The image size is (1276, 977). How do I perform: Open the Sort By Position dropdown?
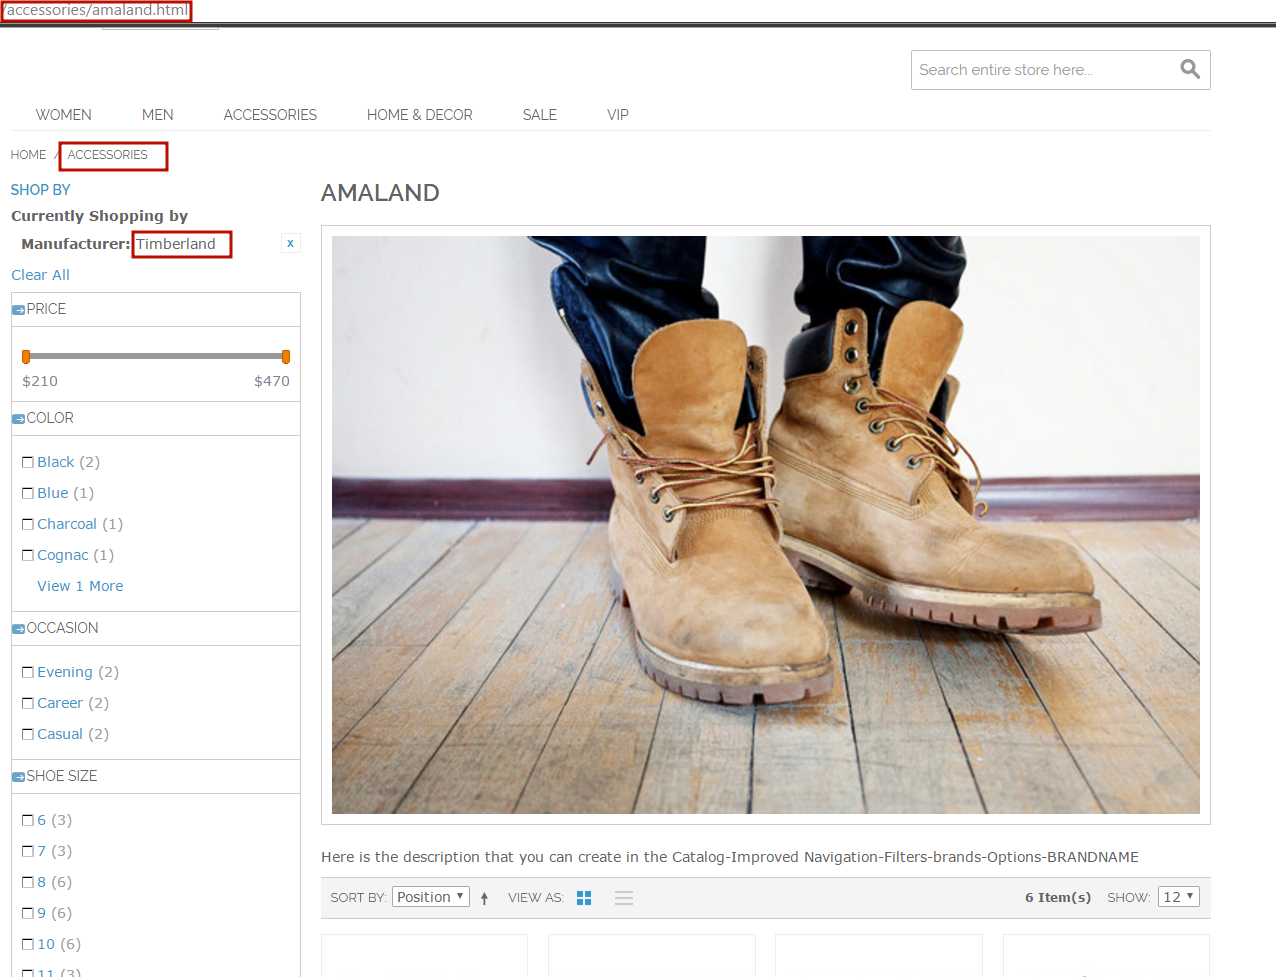click(x=430, y=897)
